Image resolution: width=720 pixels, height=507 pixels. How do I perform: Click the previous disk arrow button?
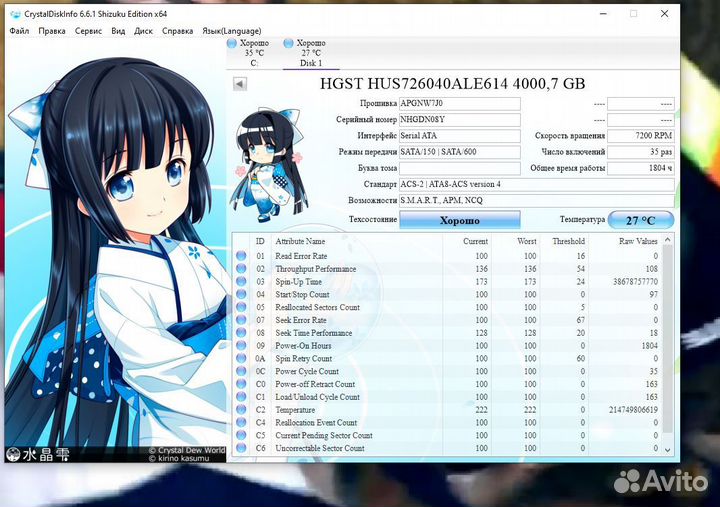click(240, 84)
